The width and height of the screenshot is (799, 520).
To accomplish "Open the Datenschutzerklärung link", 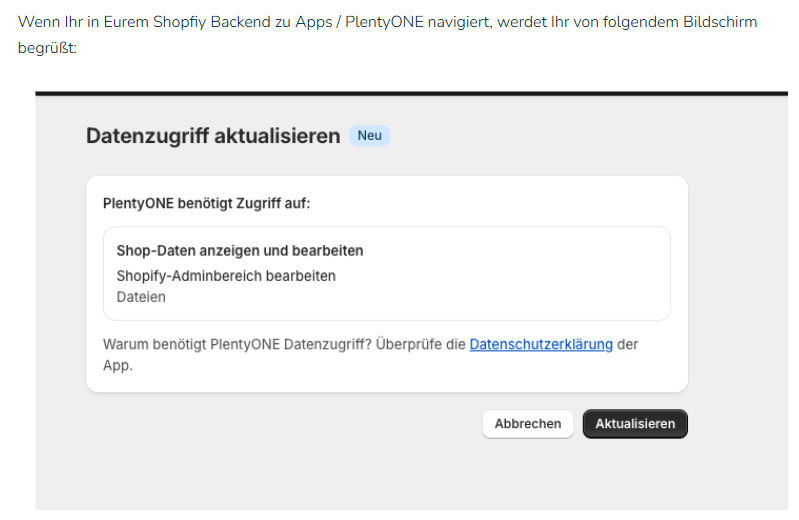I will pyautogui.click(x=540, y=344).
